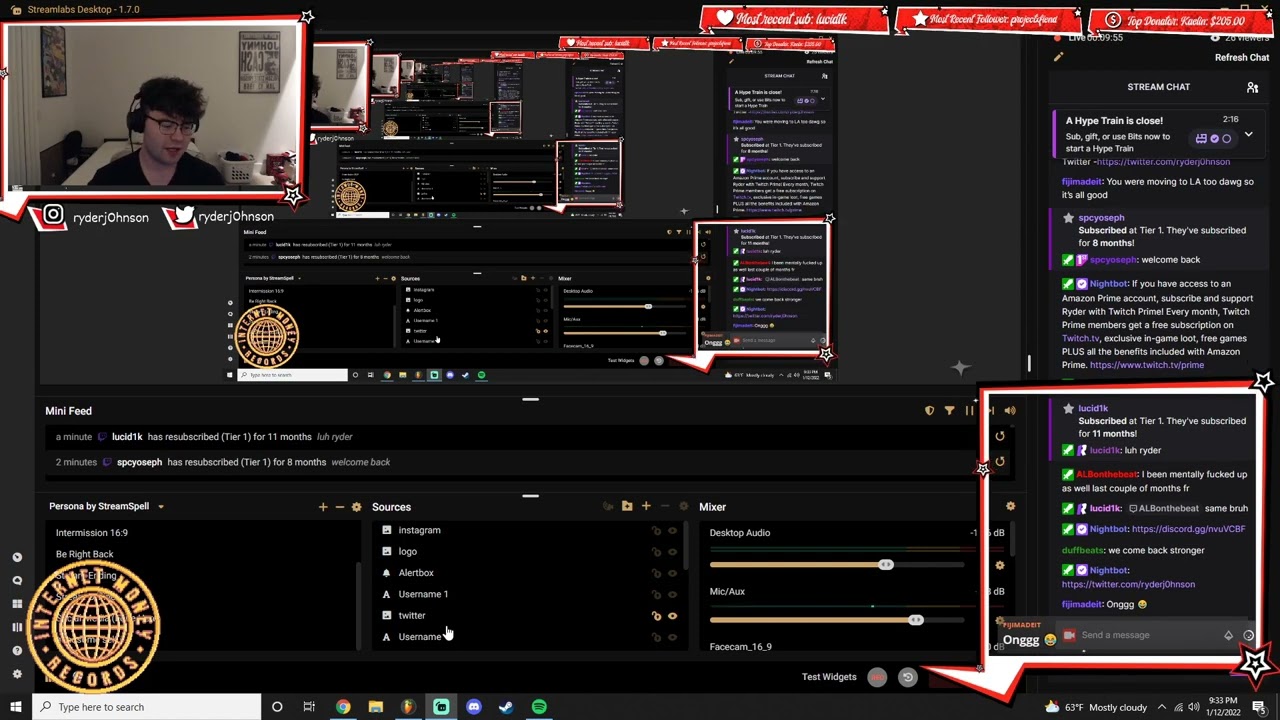This screenshot has width=1280, height=720.
Task: Lock the instagram source
Action: (656, 531)
